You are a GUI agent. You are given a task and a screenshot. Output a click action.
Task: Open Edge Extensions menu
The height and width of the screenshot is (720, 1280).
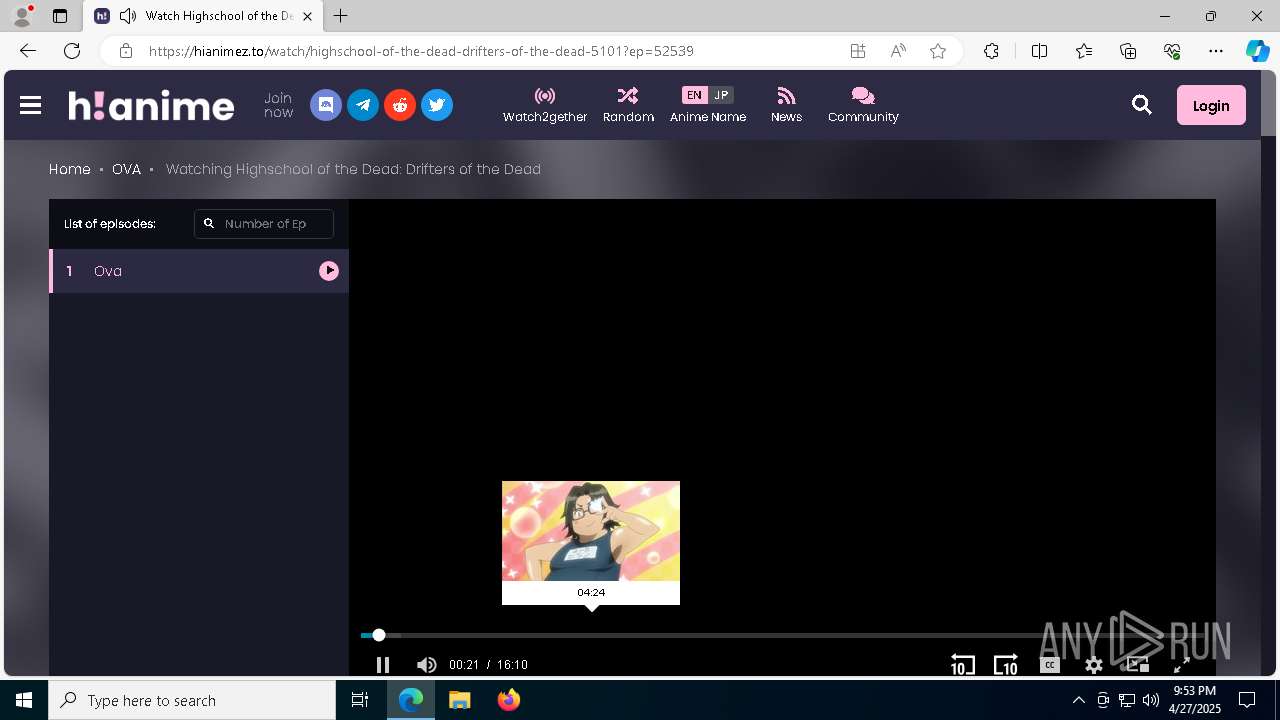click(x=991, y=51)
